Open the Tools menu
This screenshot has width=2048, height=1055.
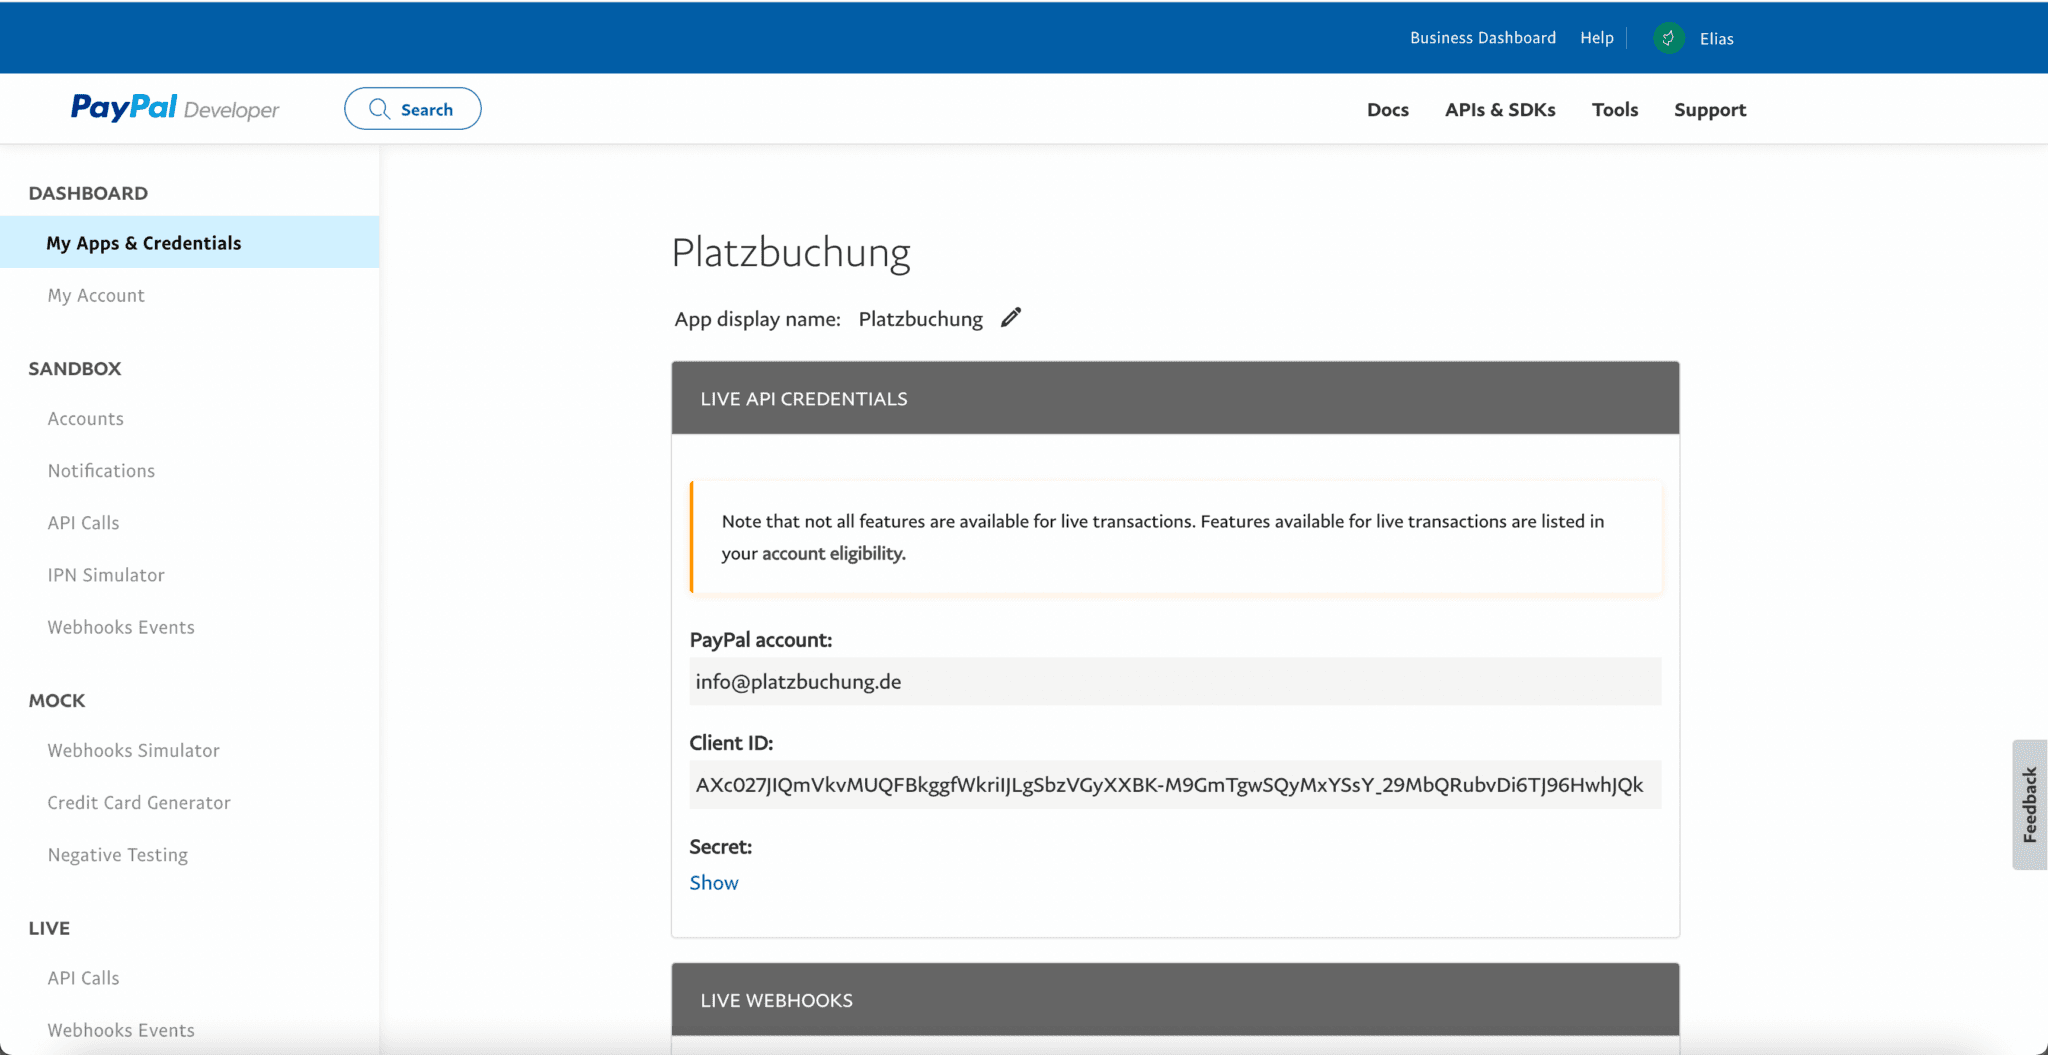[x=1615, y=110]
